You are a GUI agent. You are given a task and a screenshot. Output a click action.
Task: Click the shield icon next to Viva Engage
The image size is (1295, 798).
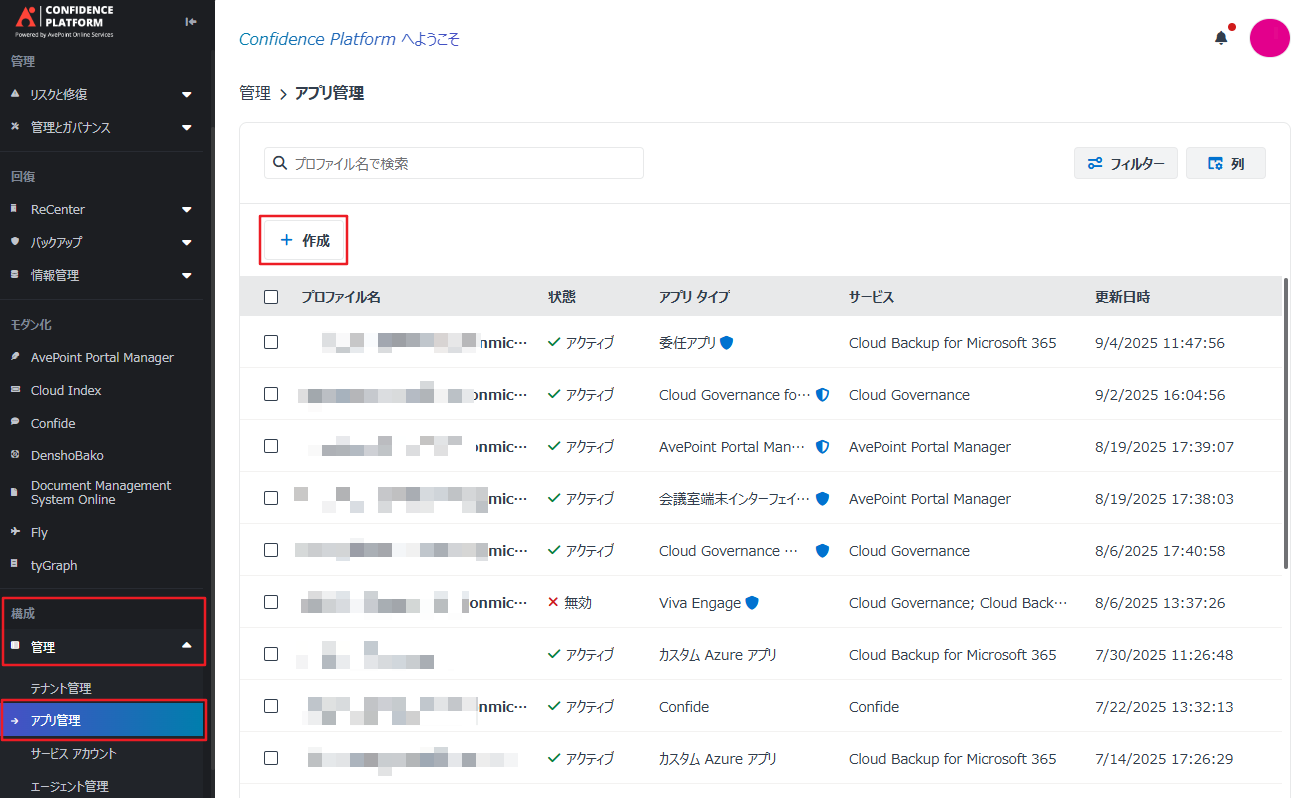pyautogui.click(x=752, y=603)
